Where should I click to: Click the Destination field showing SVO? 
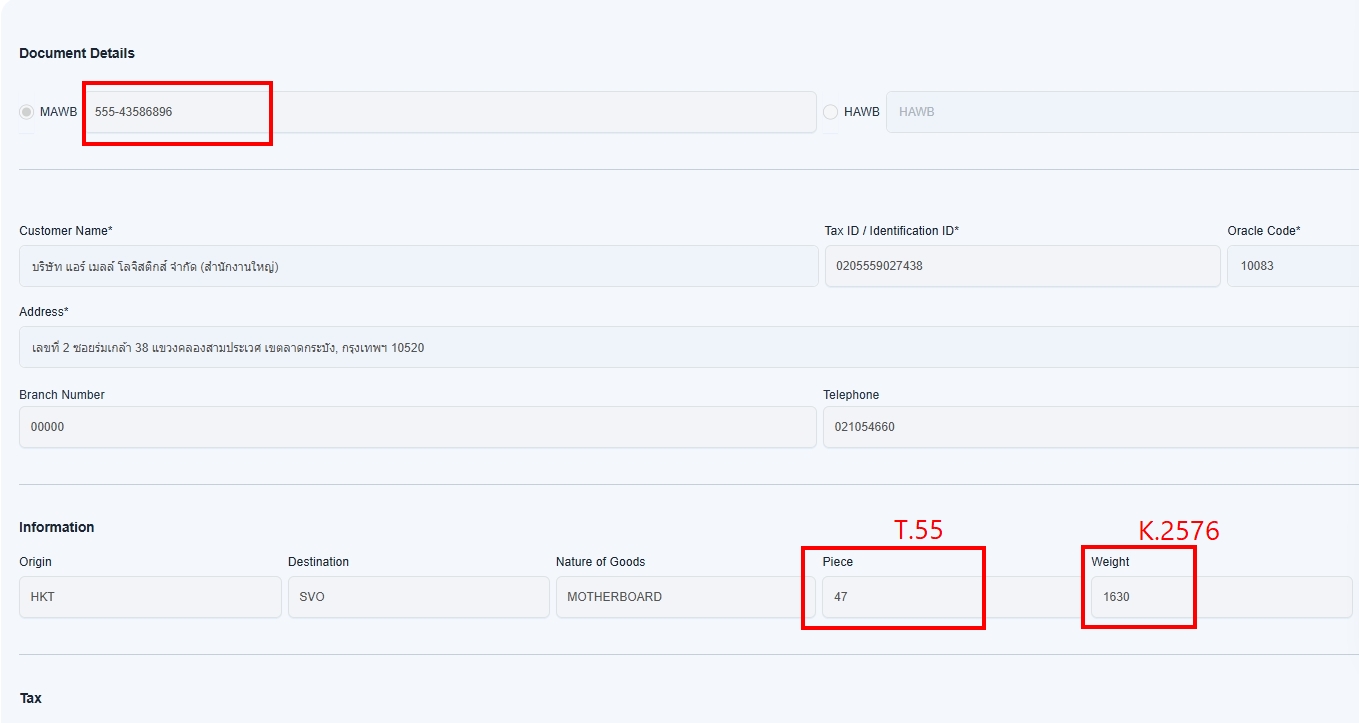[418, 597]
